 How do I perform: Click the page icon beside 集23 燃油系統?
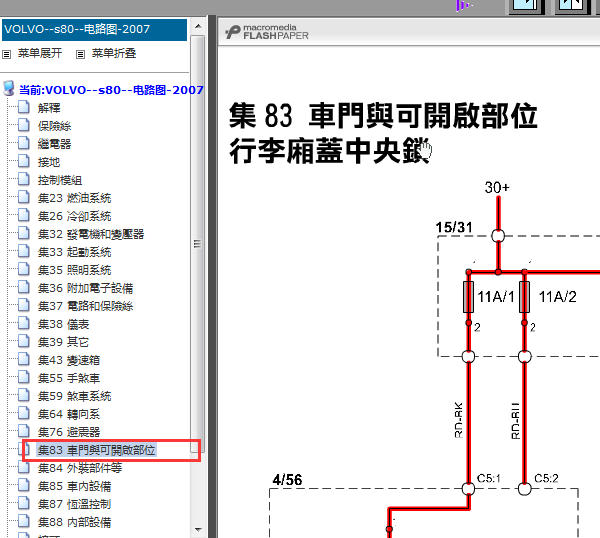pyautogui.click(x=24, y=197)
